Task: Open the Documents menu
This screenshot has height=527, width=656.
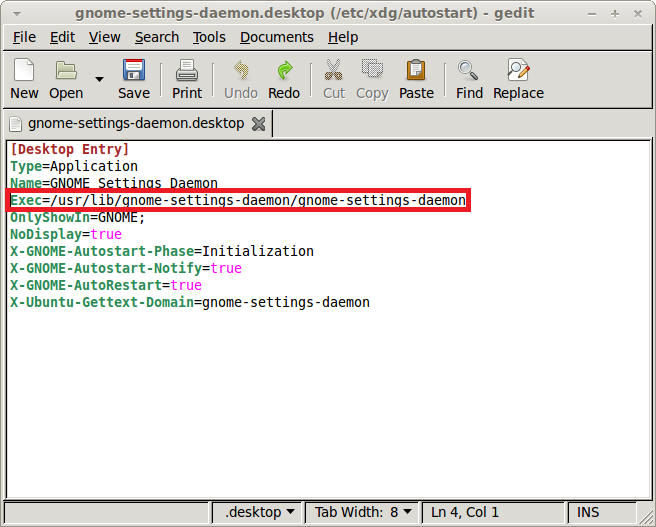Action: [277, 37]
